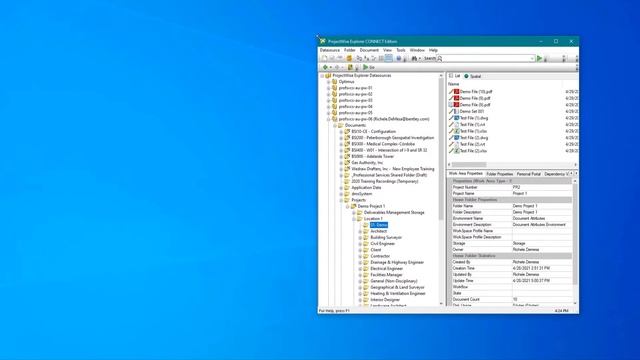640x360 pixels.
Task: Open the search box dropdown arrow
Action: (532, 58)
